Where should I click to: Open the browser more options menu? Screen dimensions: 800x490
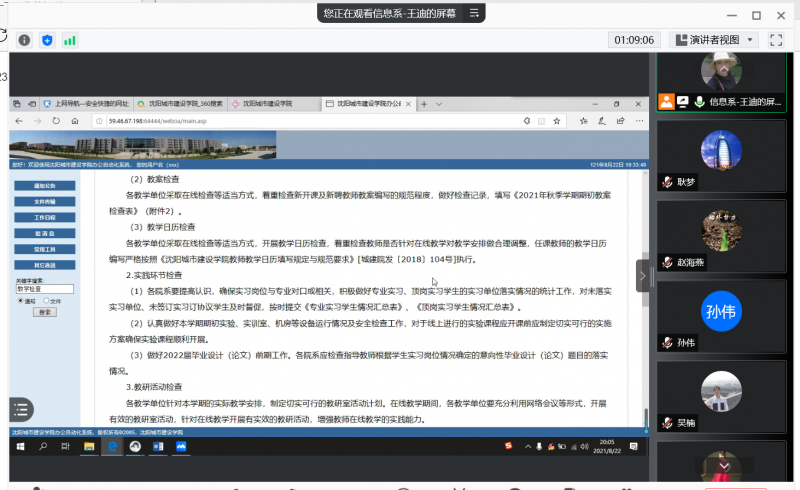click(639, 121)
